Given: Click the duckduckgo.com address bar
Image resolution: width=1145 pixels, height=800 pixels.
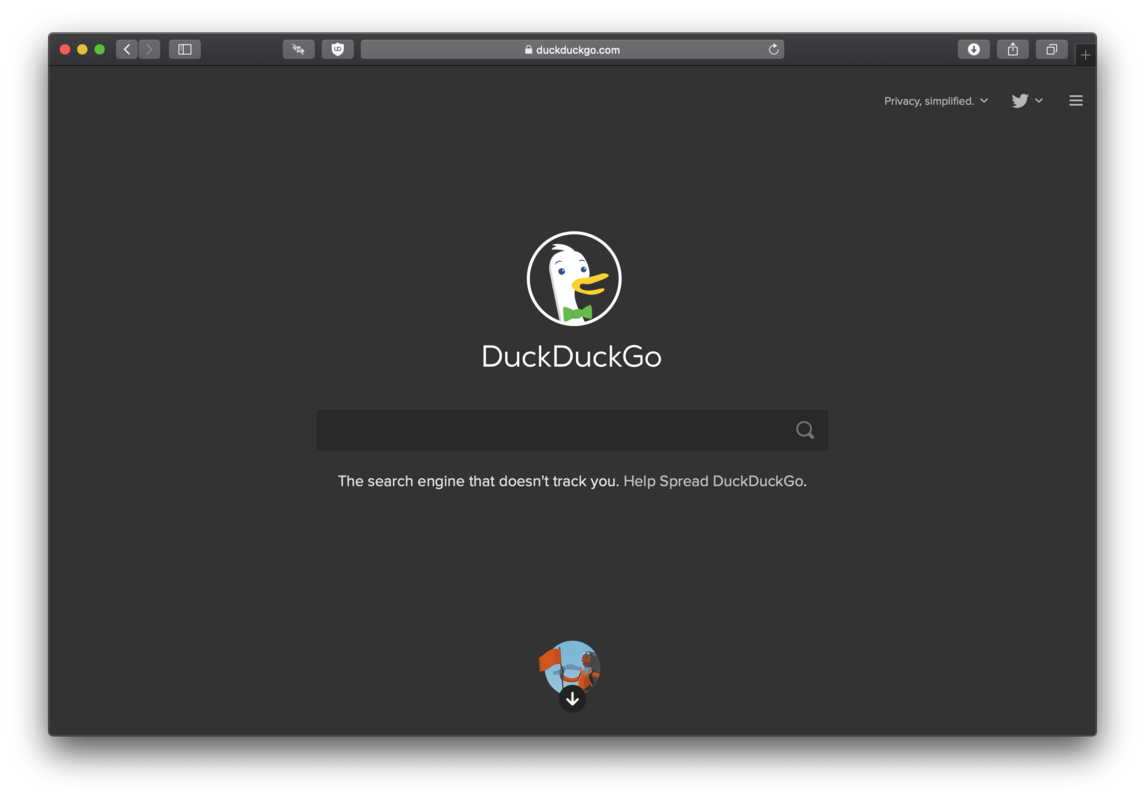Looking at the screenshot, I should 572,50.
